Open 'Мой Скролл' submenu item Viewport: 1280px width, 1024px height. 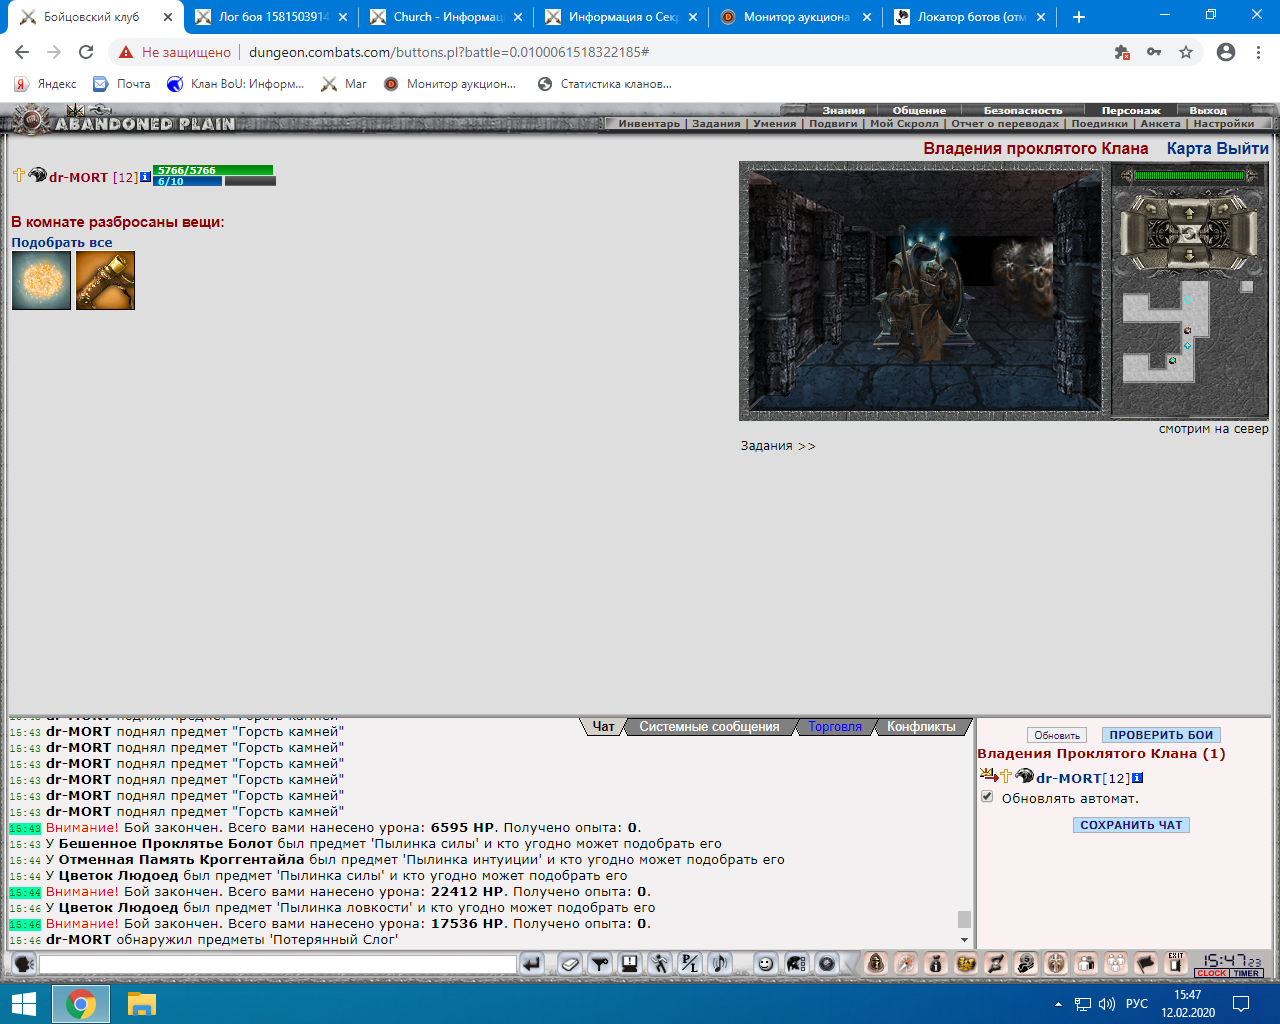pyautogui.click(x=904, y=124)
